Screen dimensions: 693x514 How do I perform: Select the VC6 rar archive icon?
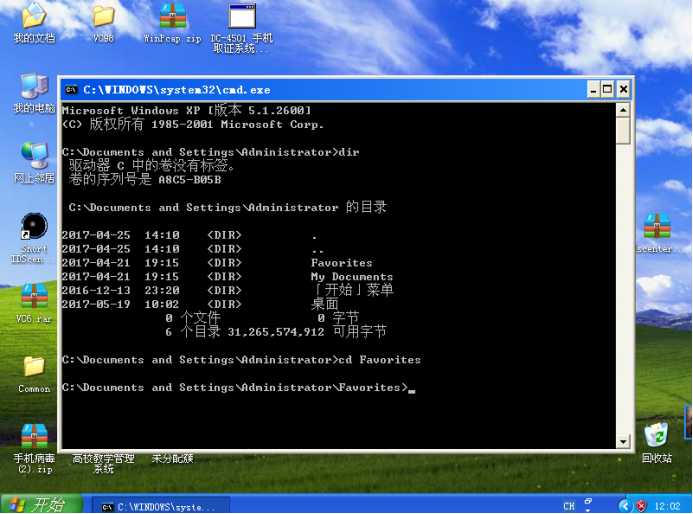click(x=34, y=303)
